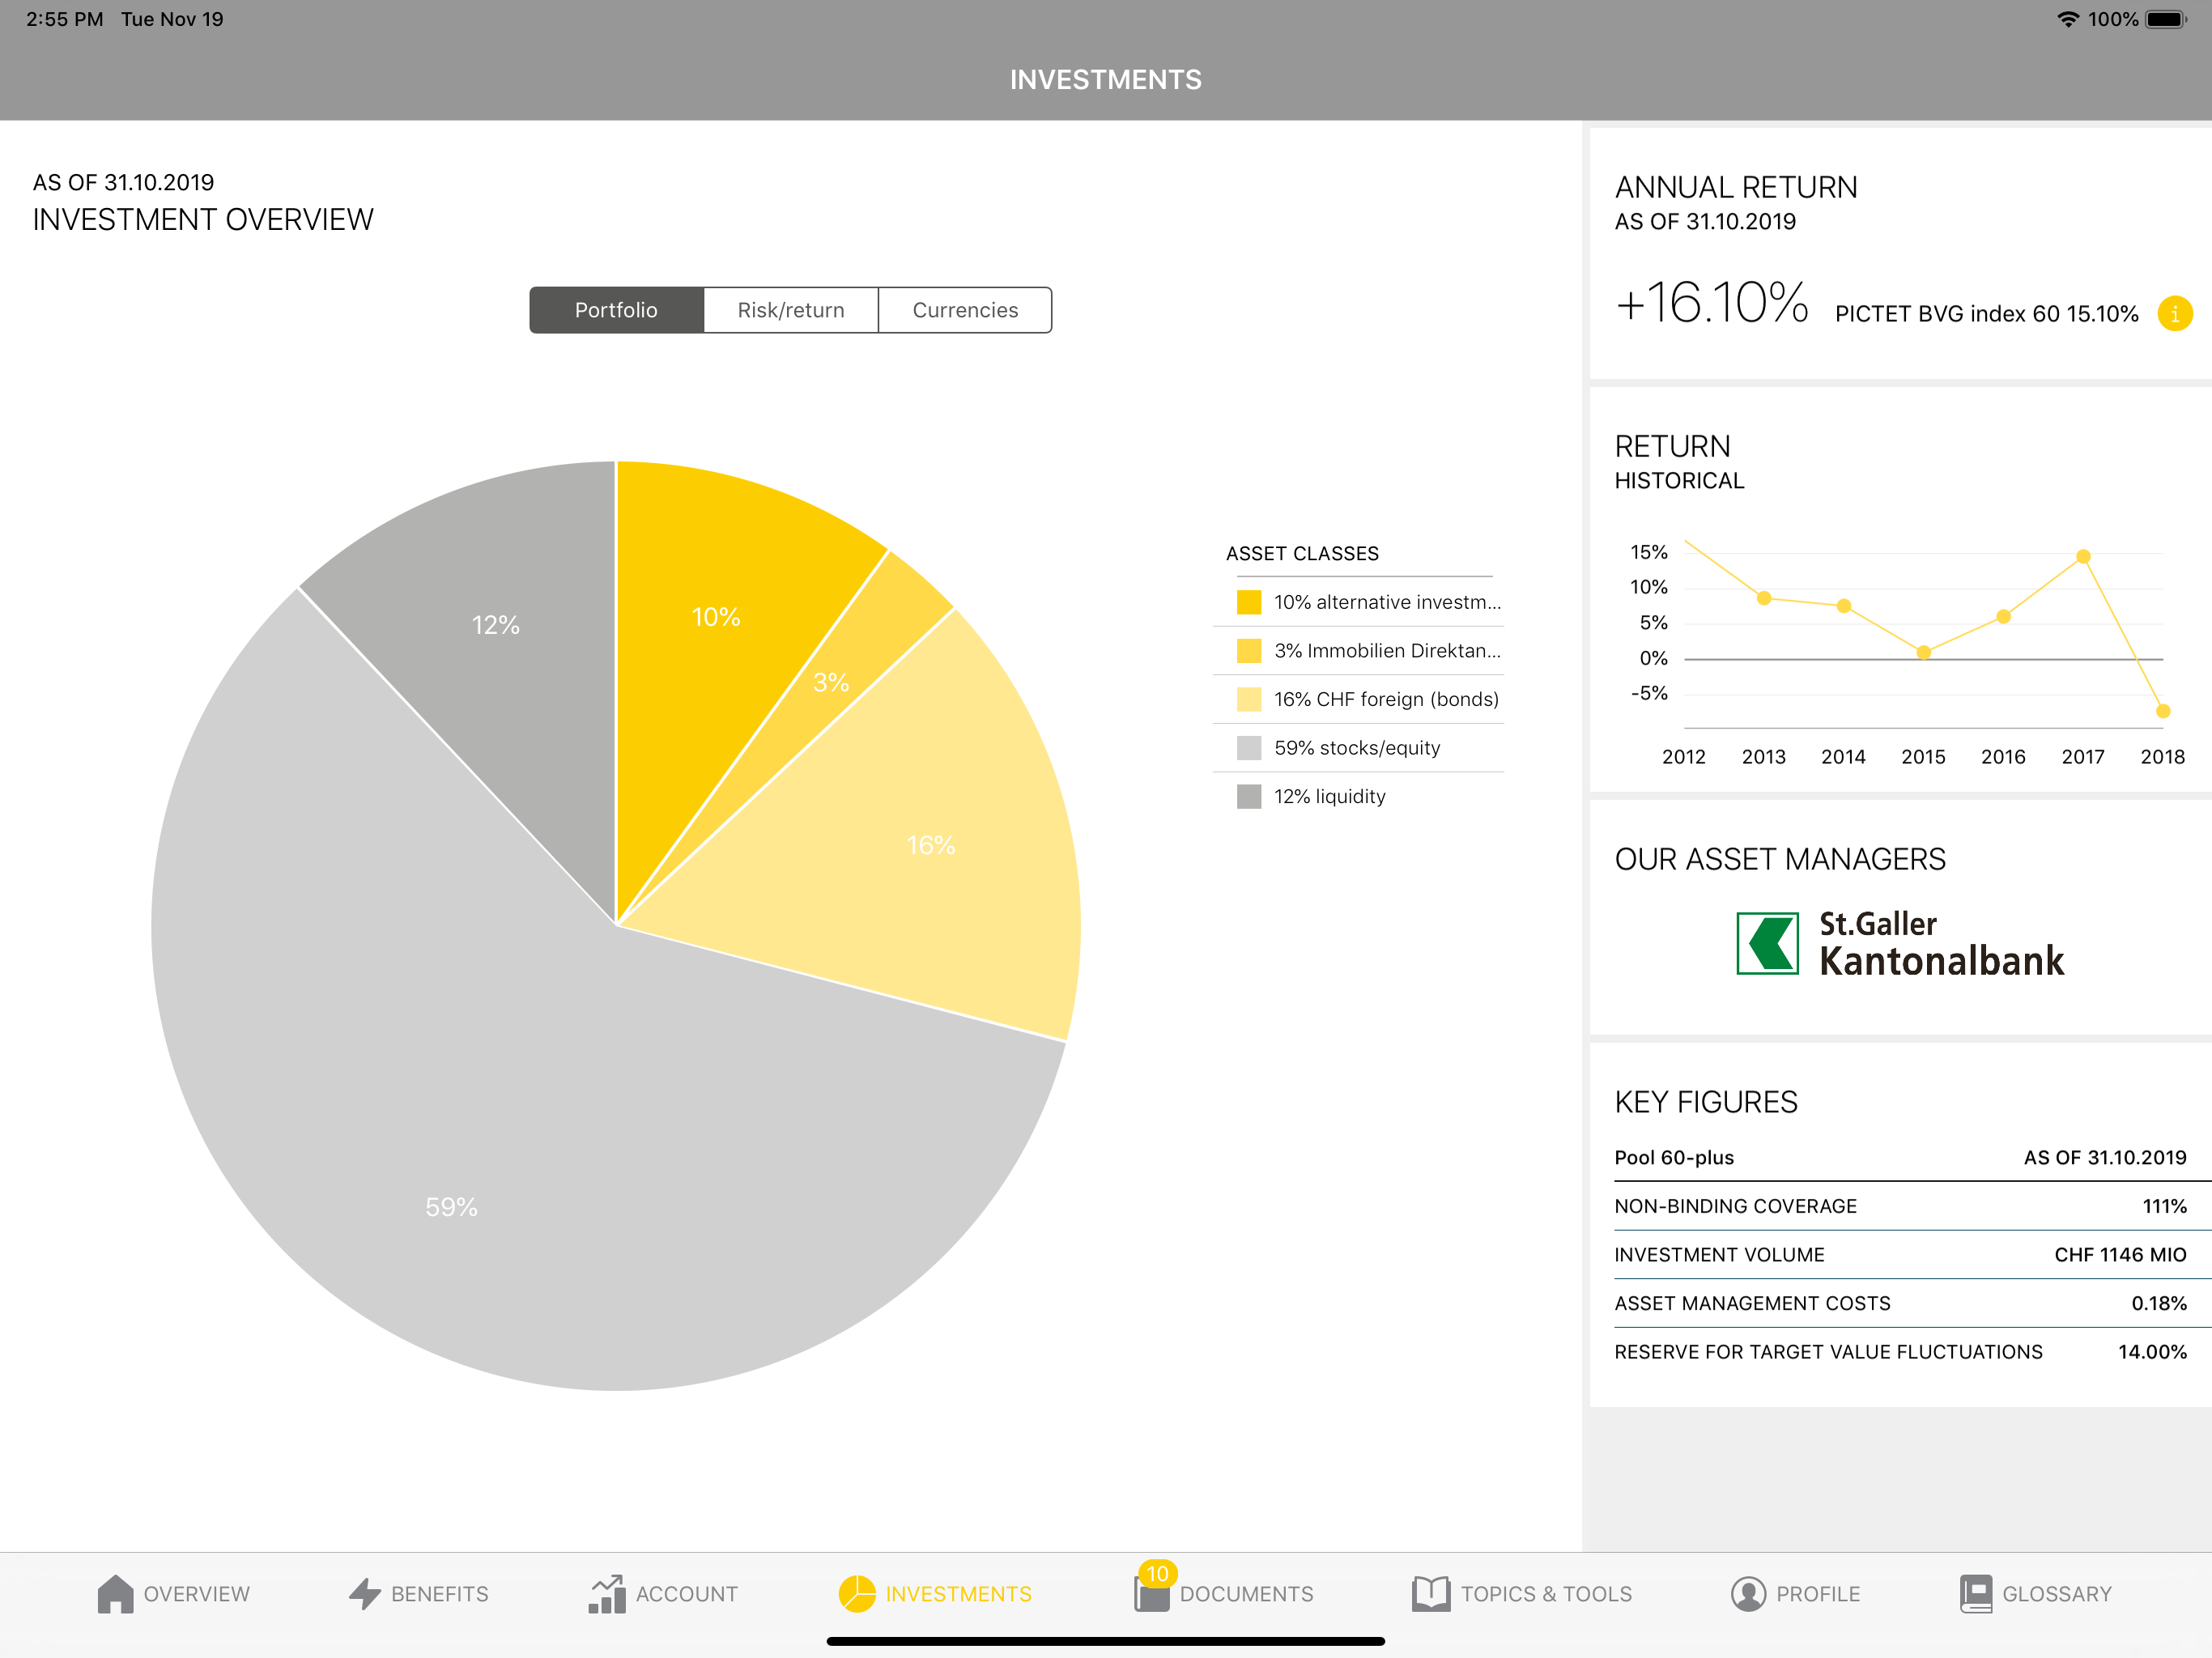Tap the 2015 data point on return chart
Viewport: 2212px width, 1658px height.
point(1924,652)
